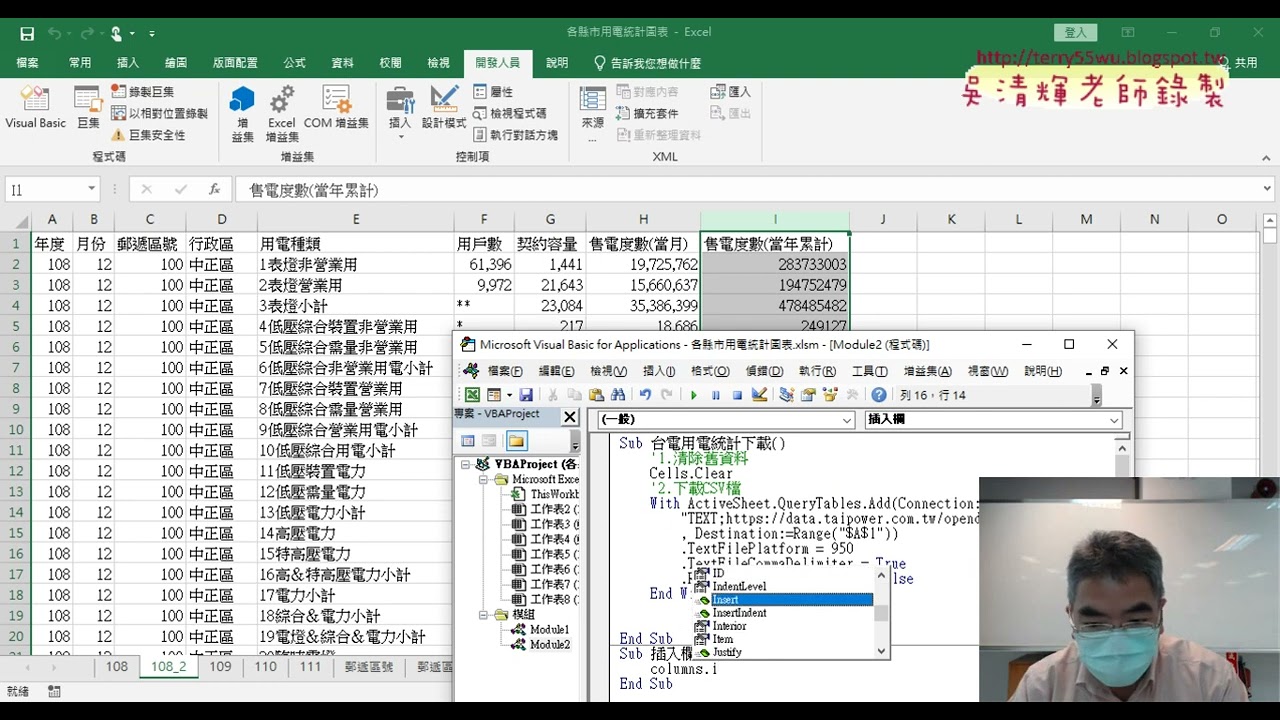This screenshot has height=720, width=1280.
Task: Open VBA help question mark icon
Action: point(879,395)
